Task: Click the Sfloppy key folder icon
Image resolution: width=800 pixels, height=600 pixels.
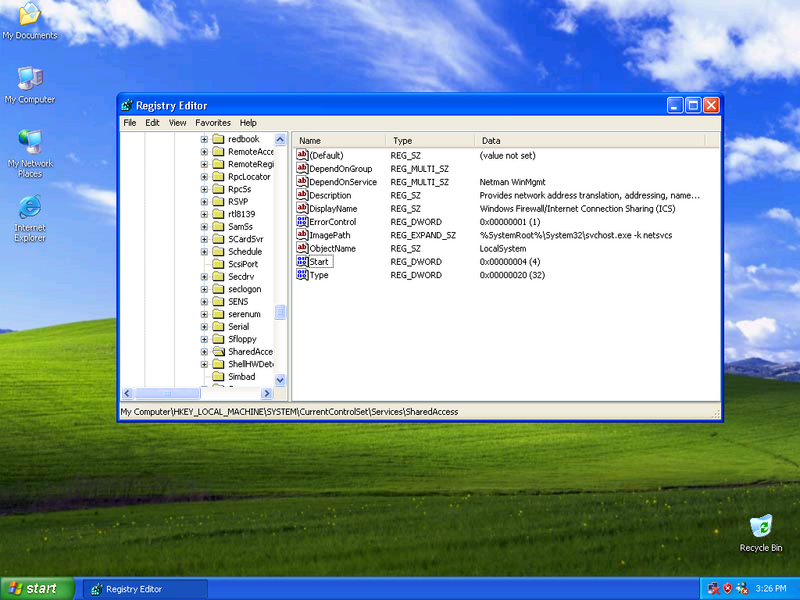Action: [218, 339]
